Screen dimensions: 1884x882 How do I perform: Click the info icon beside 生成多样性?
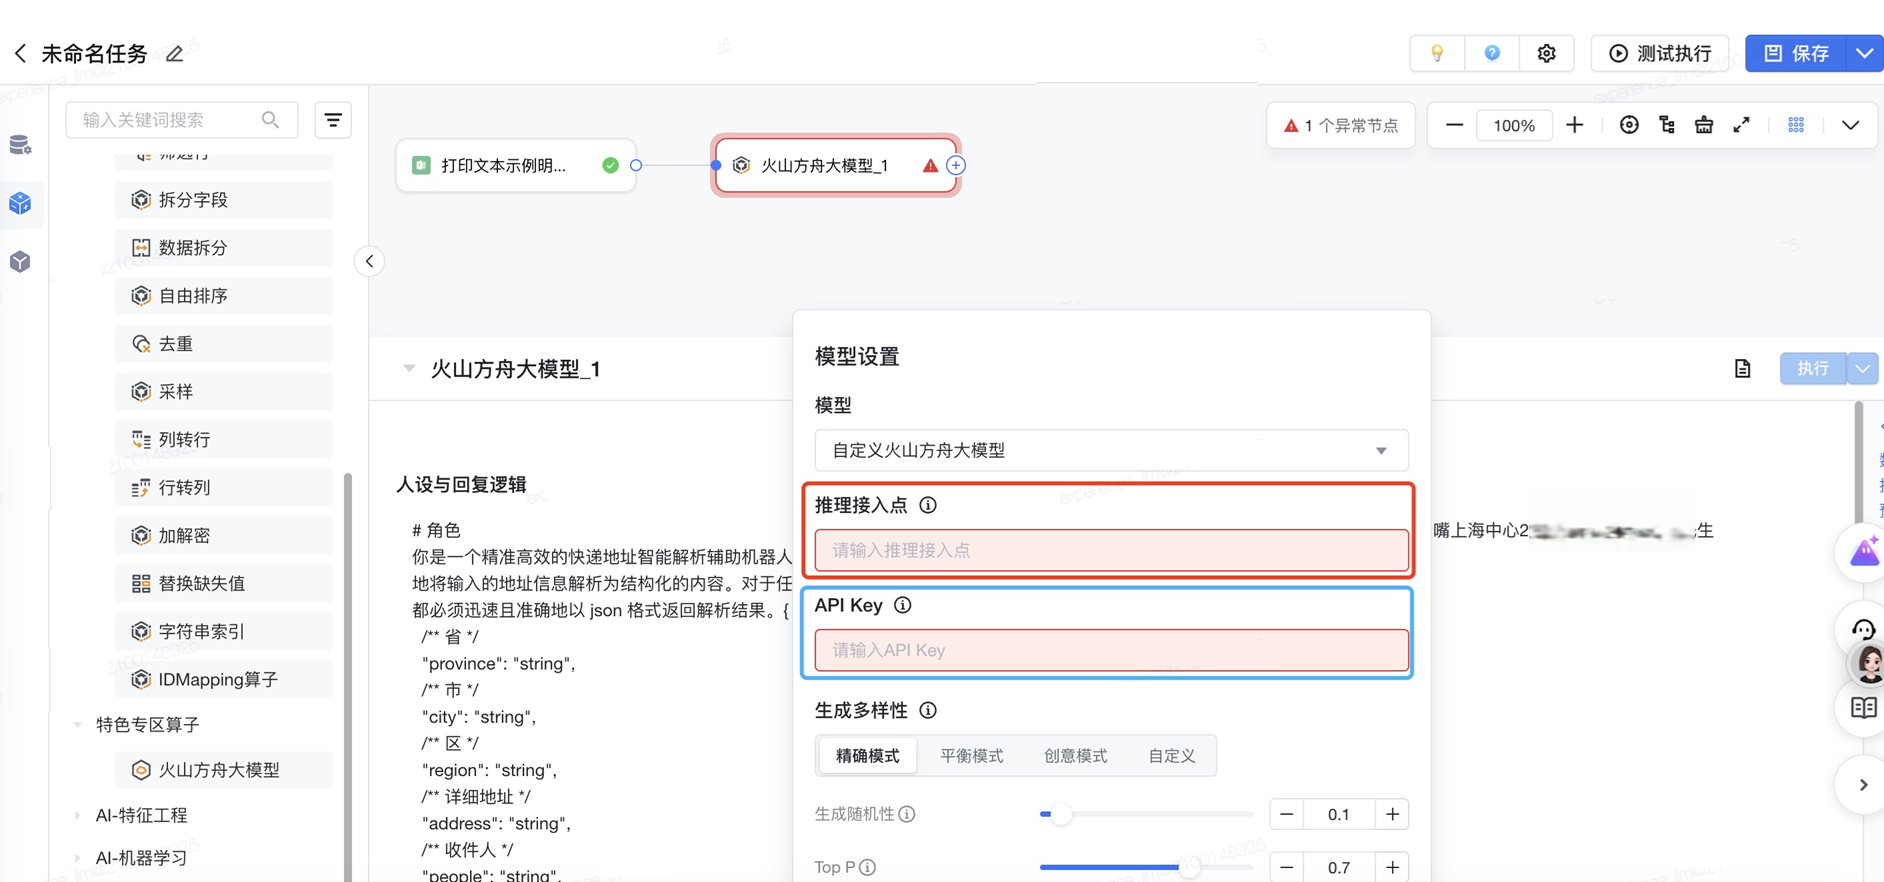(928, 711)
